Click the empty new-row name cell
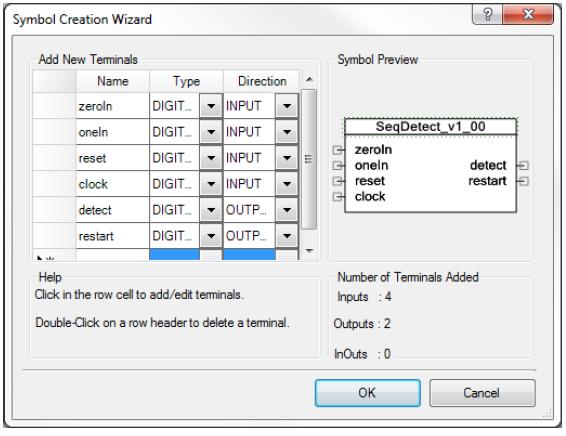566x436 pixels. click(113, 254)
